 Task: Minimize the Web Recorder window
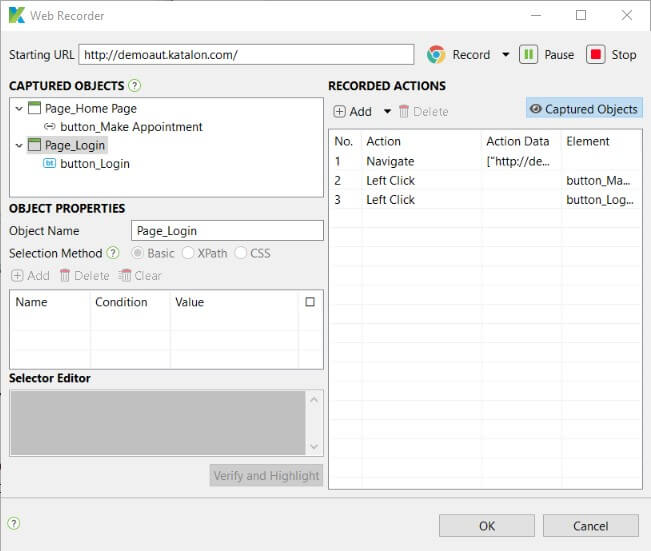click(x=536, y=15)
